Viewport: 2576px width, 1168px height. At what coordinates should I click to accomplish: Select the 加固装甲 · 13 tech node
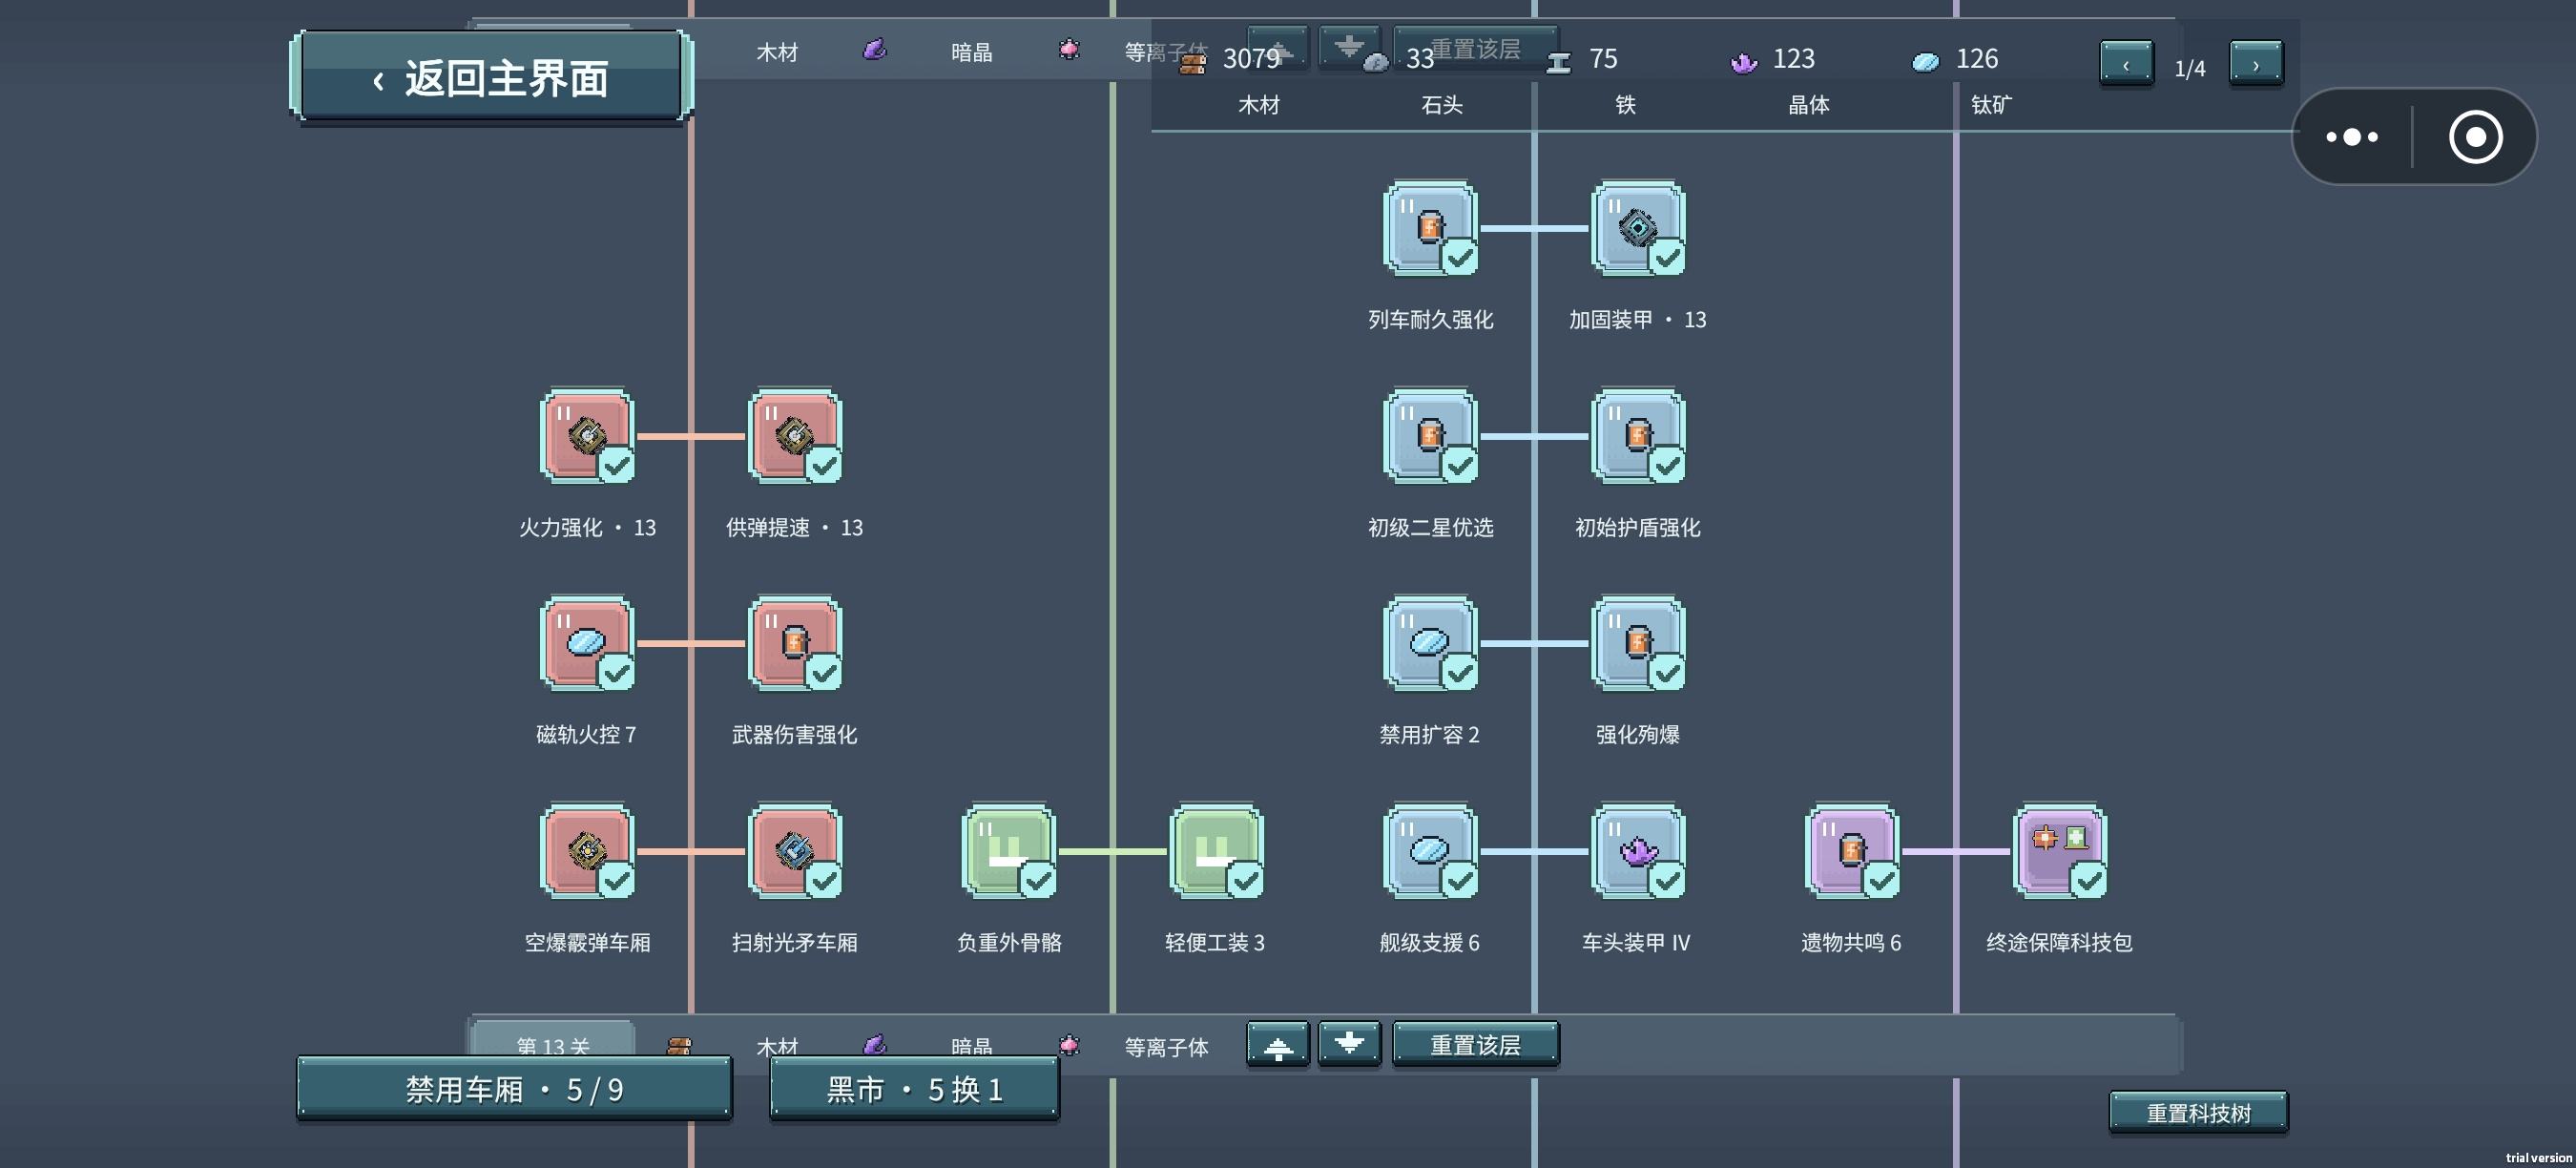click(1638, 228)
